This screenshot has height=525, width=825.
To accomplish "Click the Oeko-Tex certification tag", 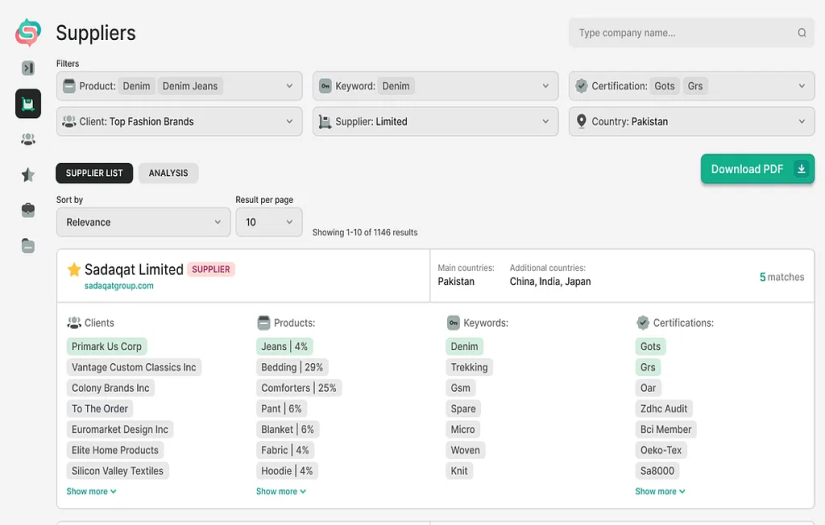I will click(661, 450).
